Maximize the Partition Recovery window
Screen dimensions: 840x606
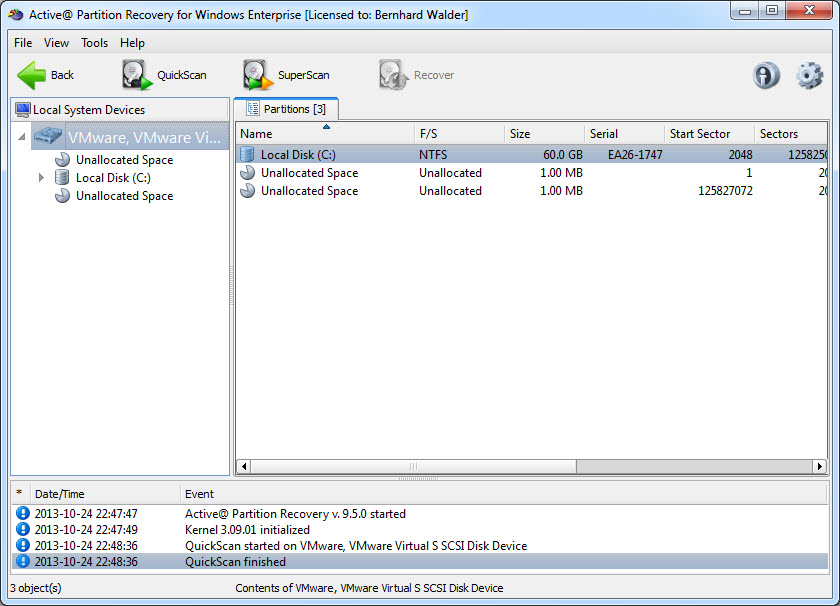point(771,11)
